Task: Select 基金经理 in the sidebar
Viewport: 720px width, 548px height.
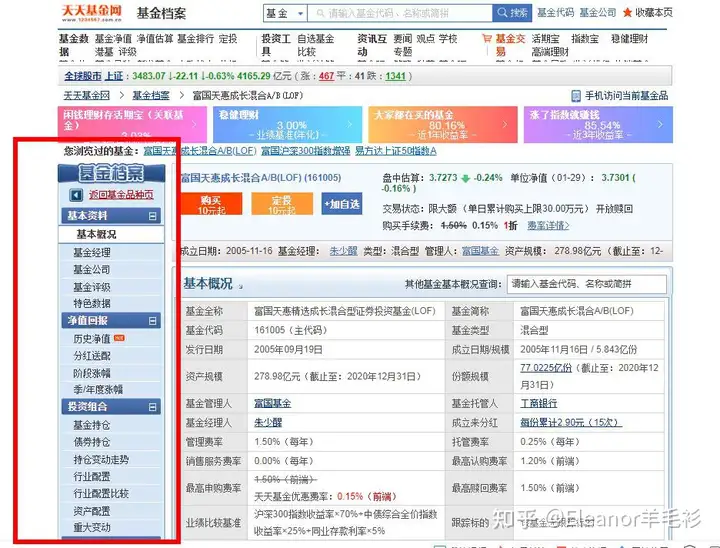Action: point(92,252)
